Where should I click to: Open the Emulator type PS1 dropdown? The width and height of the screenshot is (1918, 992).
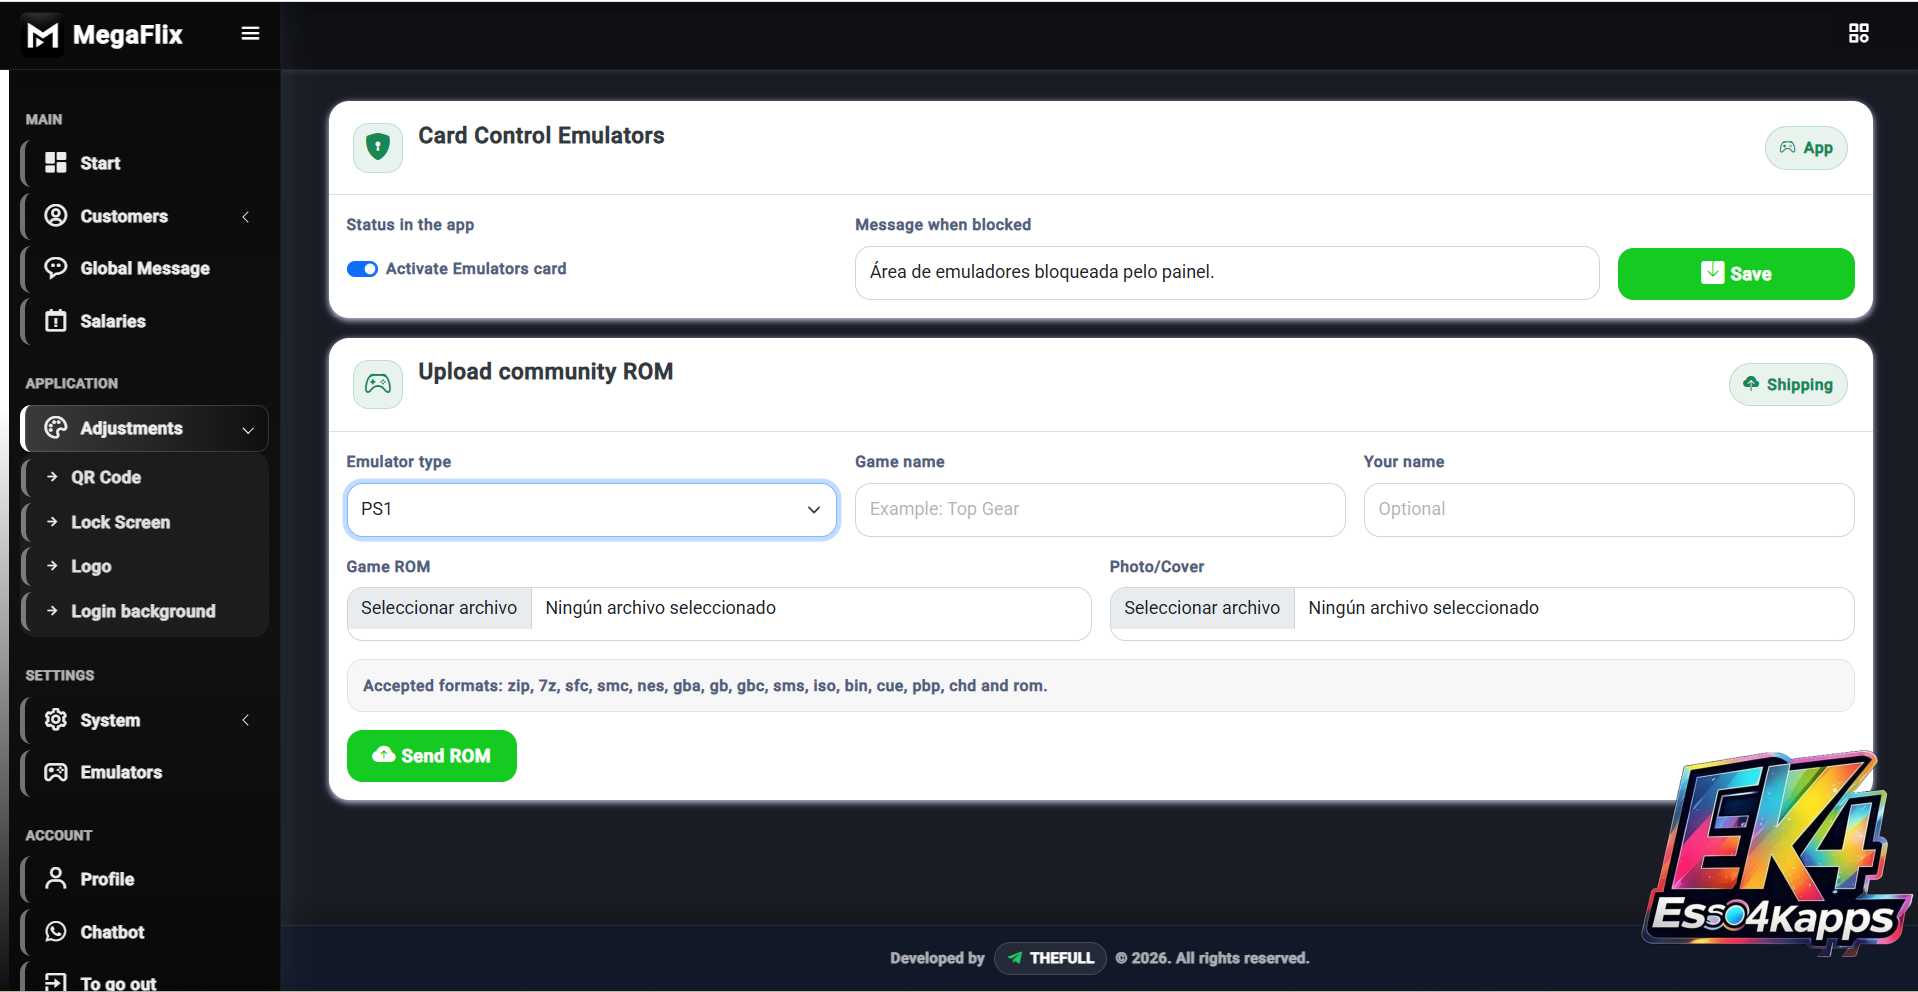[592, 510]
